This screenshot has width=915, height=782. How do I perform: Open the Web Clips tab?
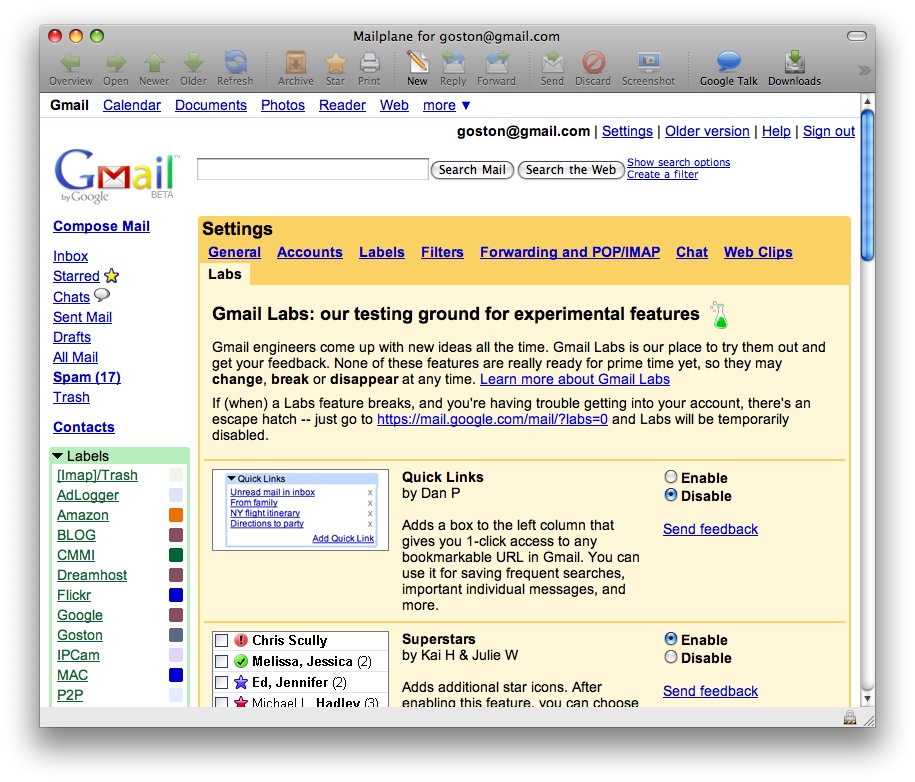759,252
